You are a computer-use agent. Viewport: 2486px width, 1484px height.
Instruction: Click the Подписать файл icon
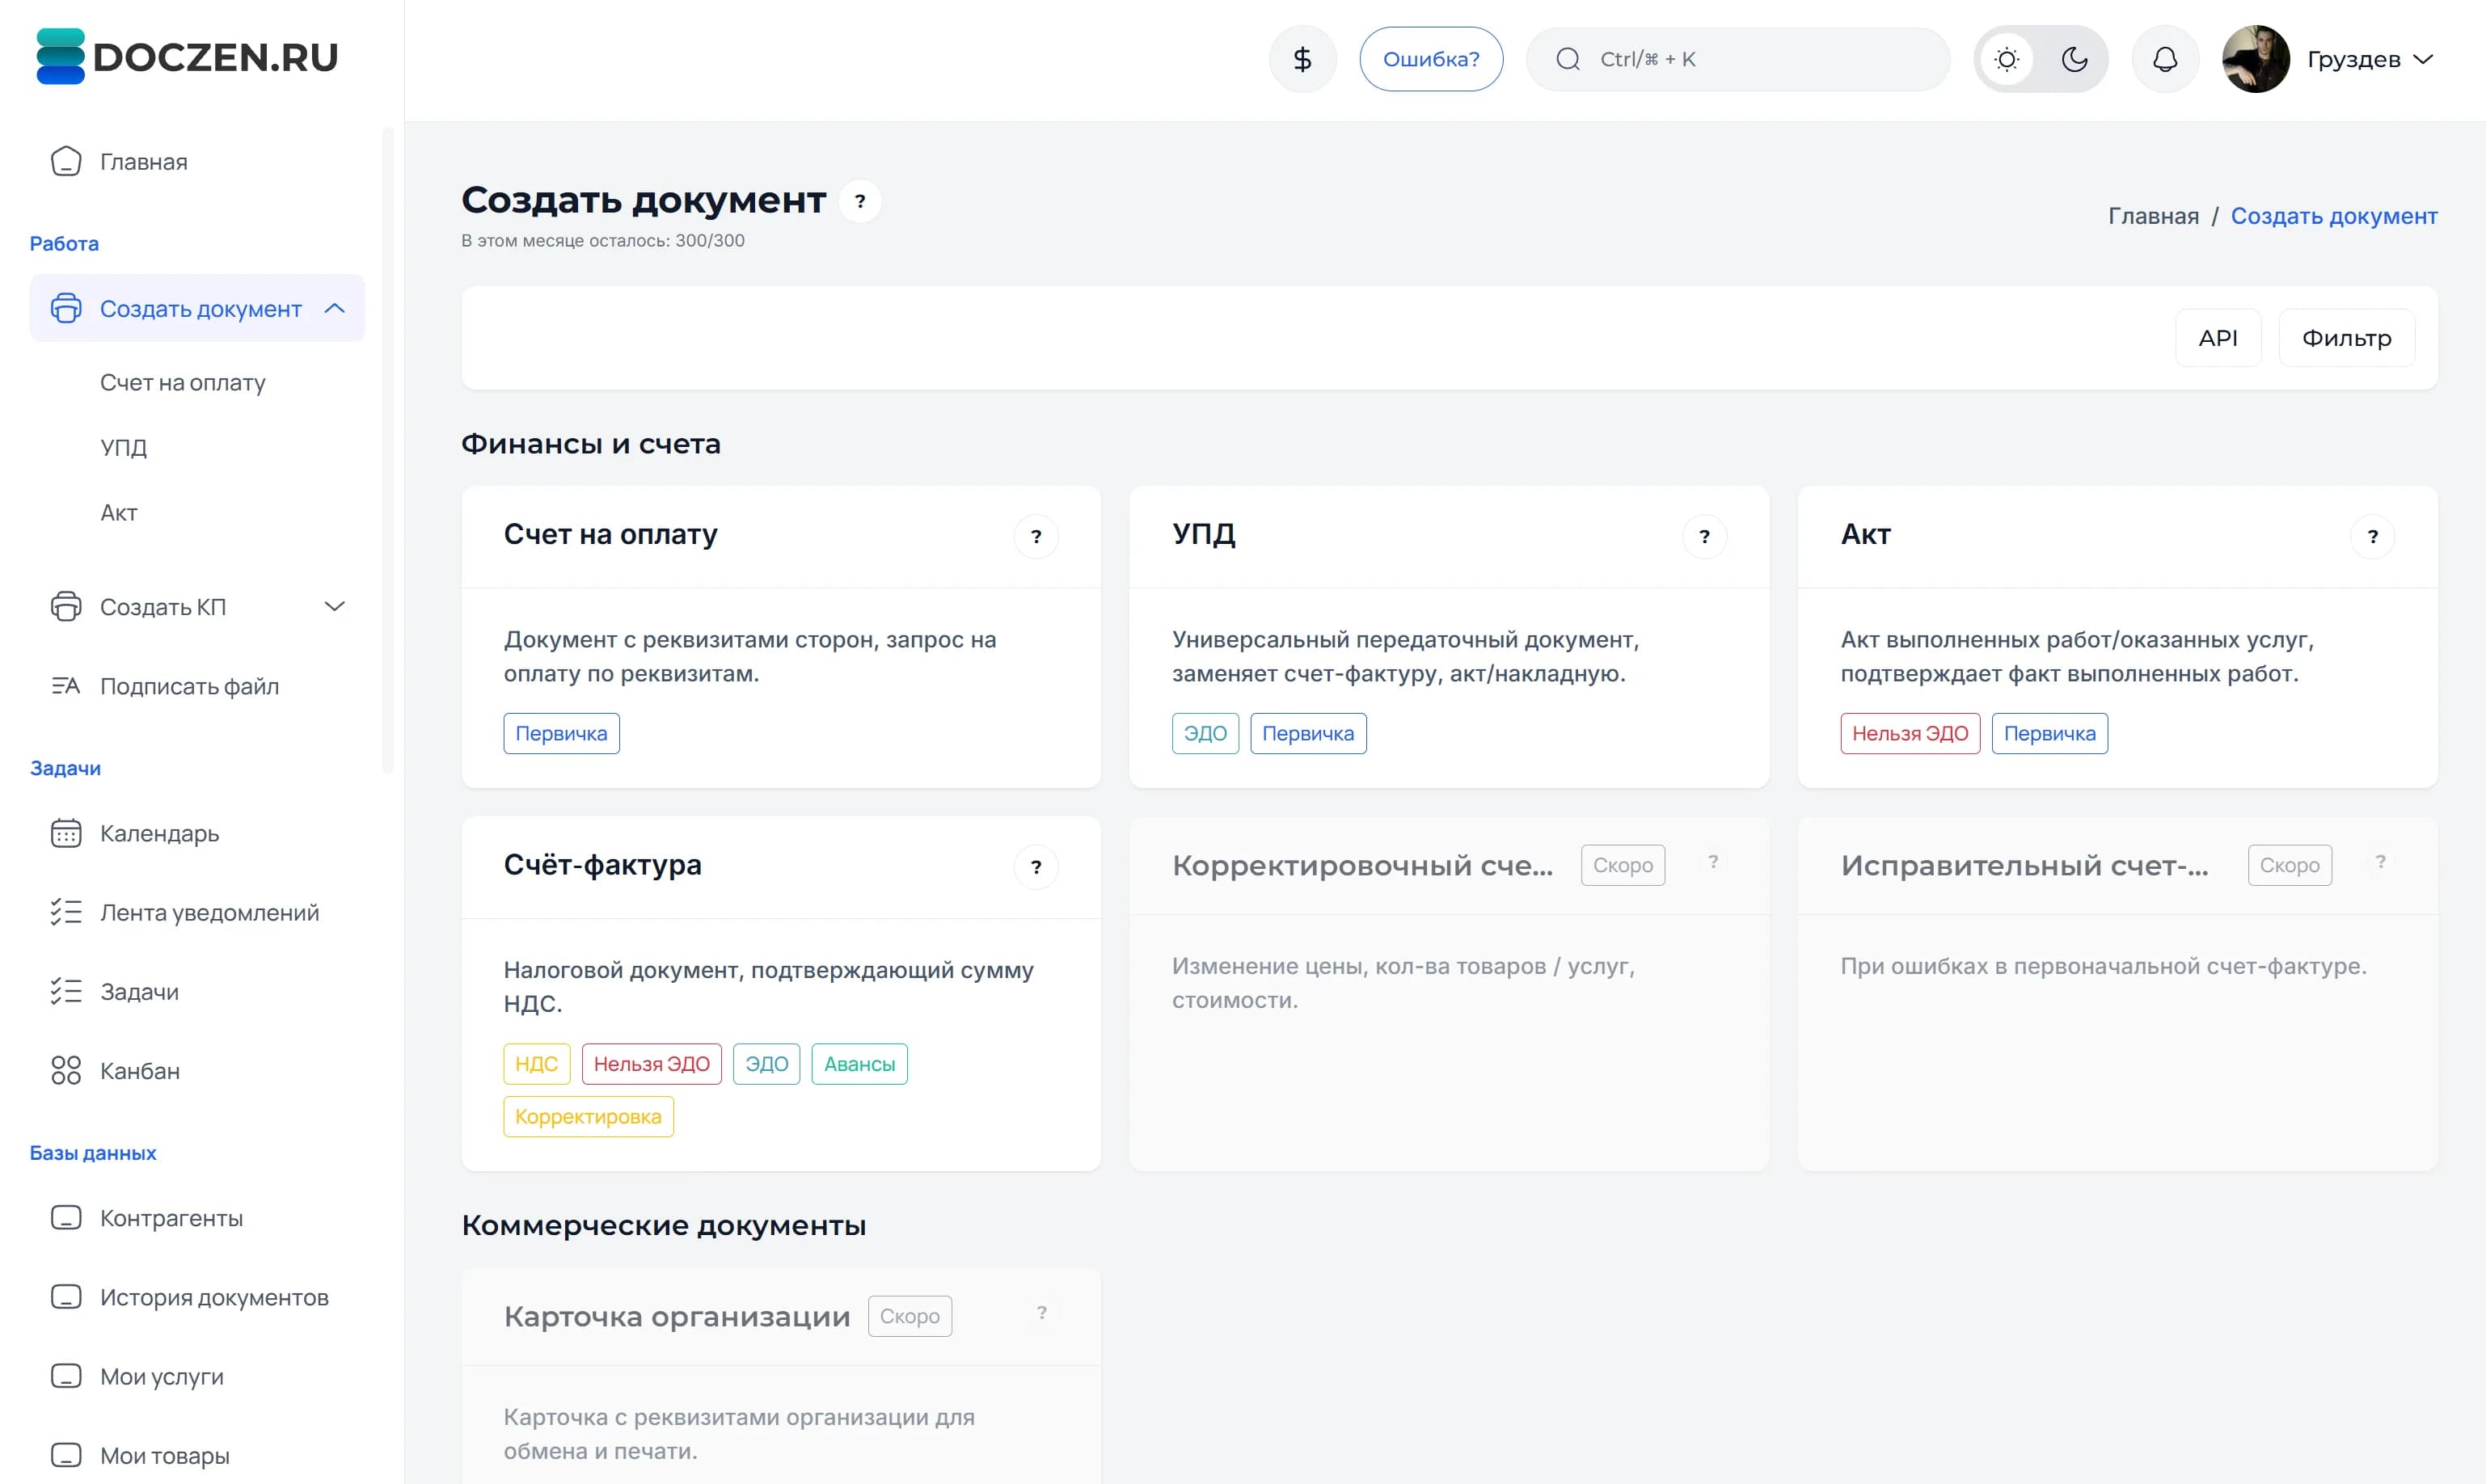(x=66, y=686)
